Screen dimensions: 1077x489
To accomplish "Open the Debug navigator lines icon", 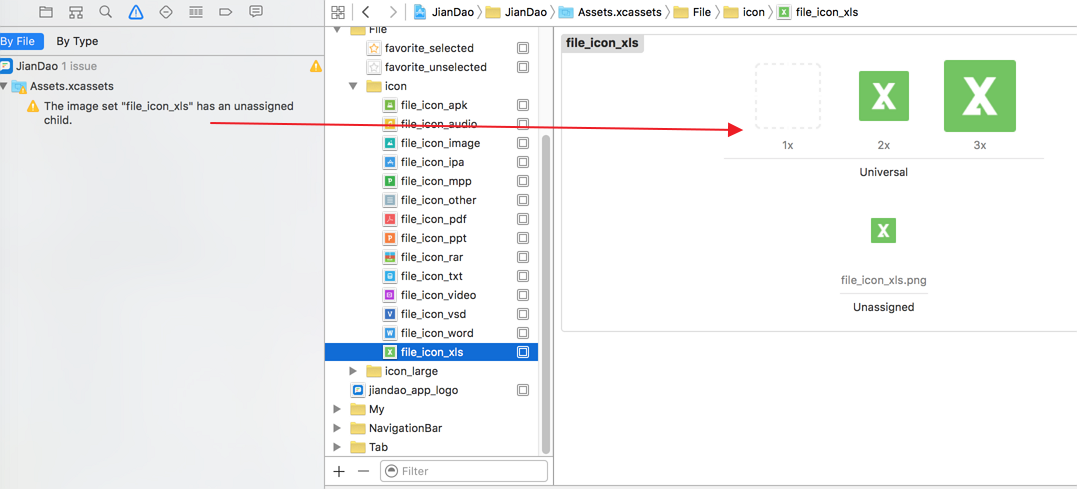I will pos(196,12).
